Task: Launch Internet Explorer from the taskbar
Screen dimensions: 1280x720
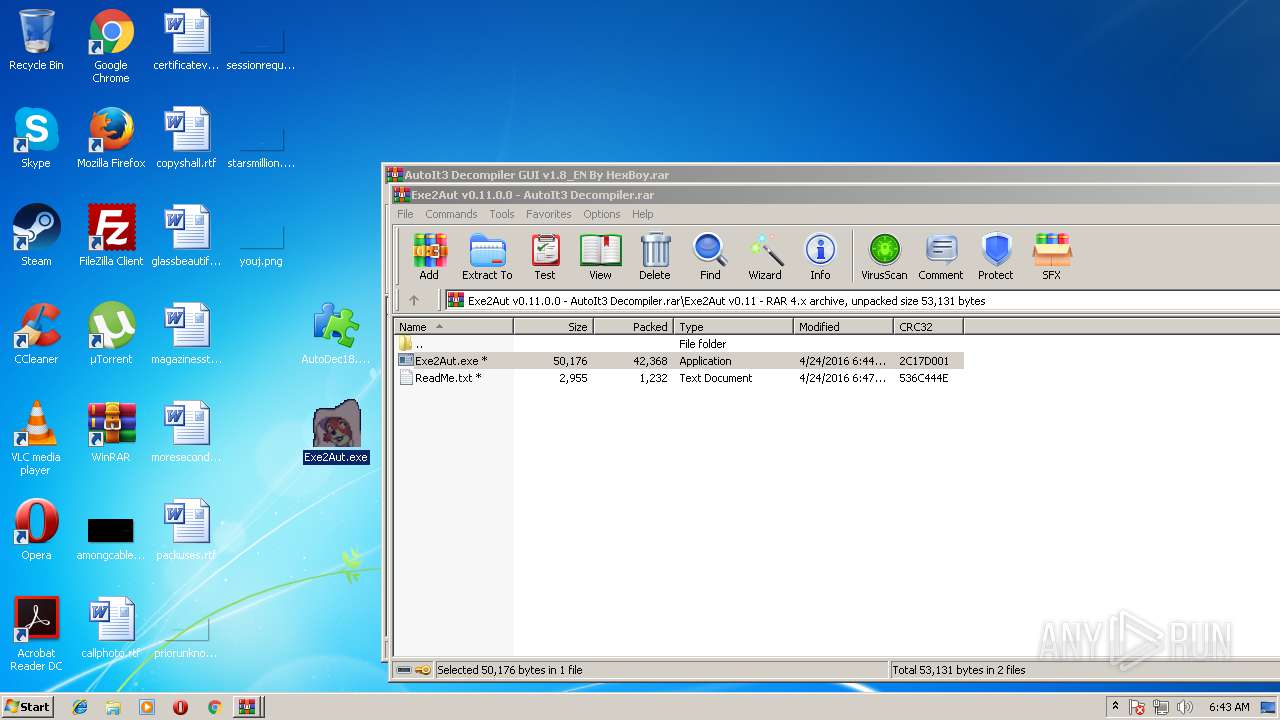Action: 80,707
